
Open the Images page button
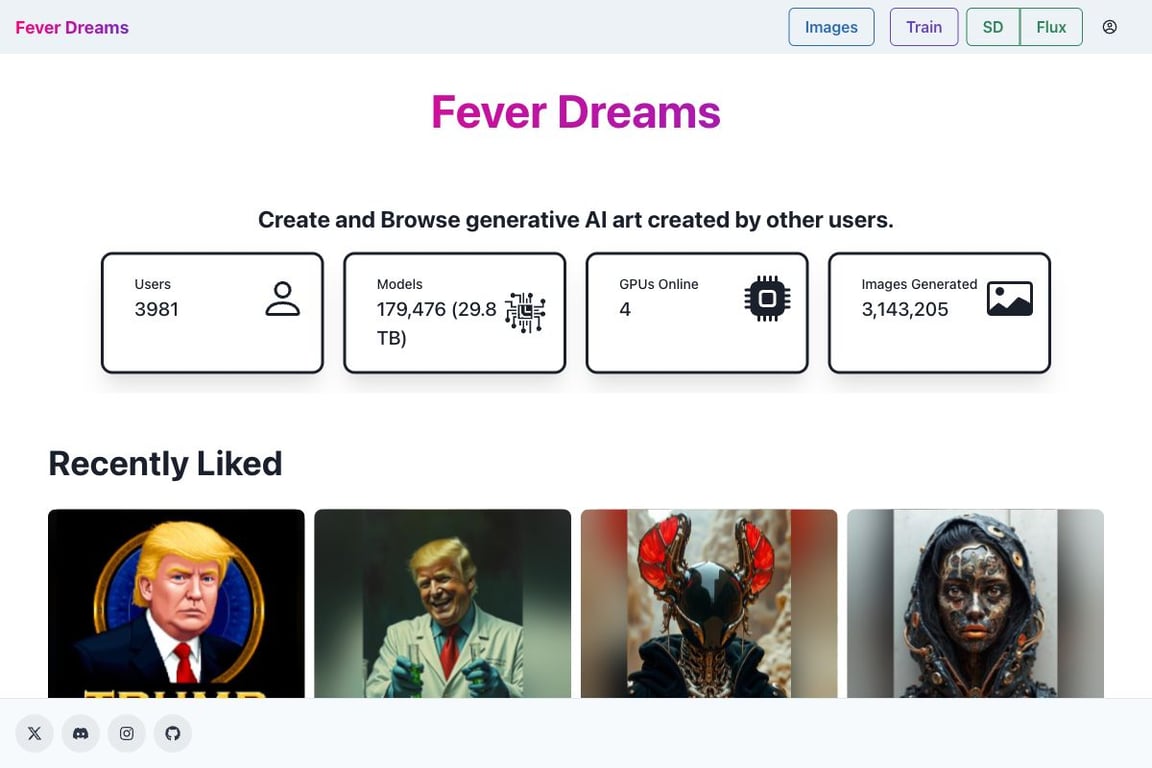[831, 27]
